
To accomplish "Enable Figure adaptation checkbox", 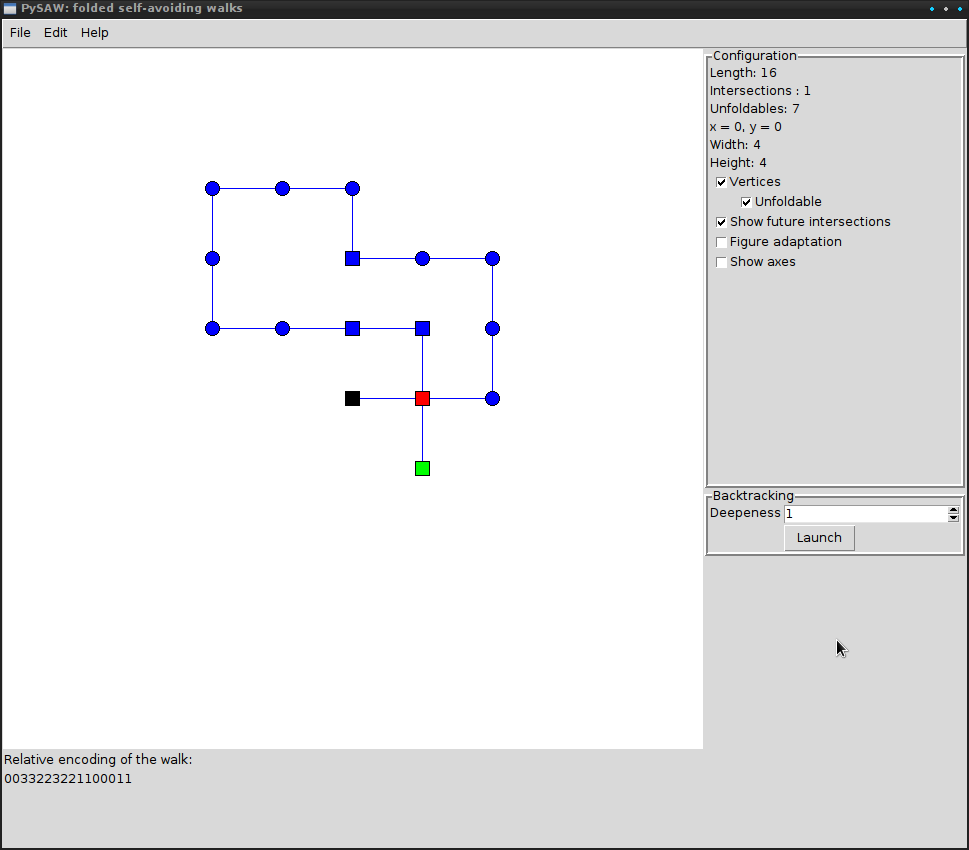I will (722, 242).
